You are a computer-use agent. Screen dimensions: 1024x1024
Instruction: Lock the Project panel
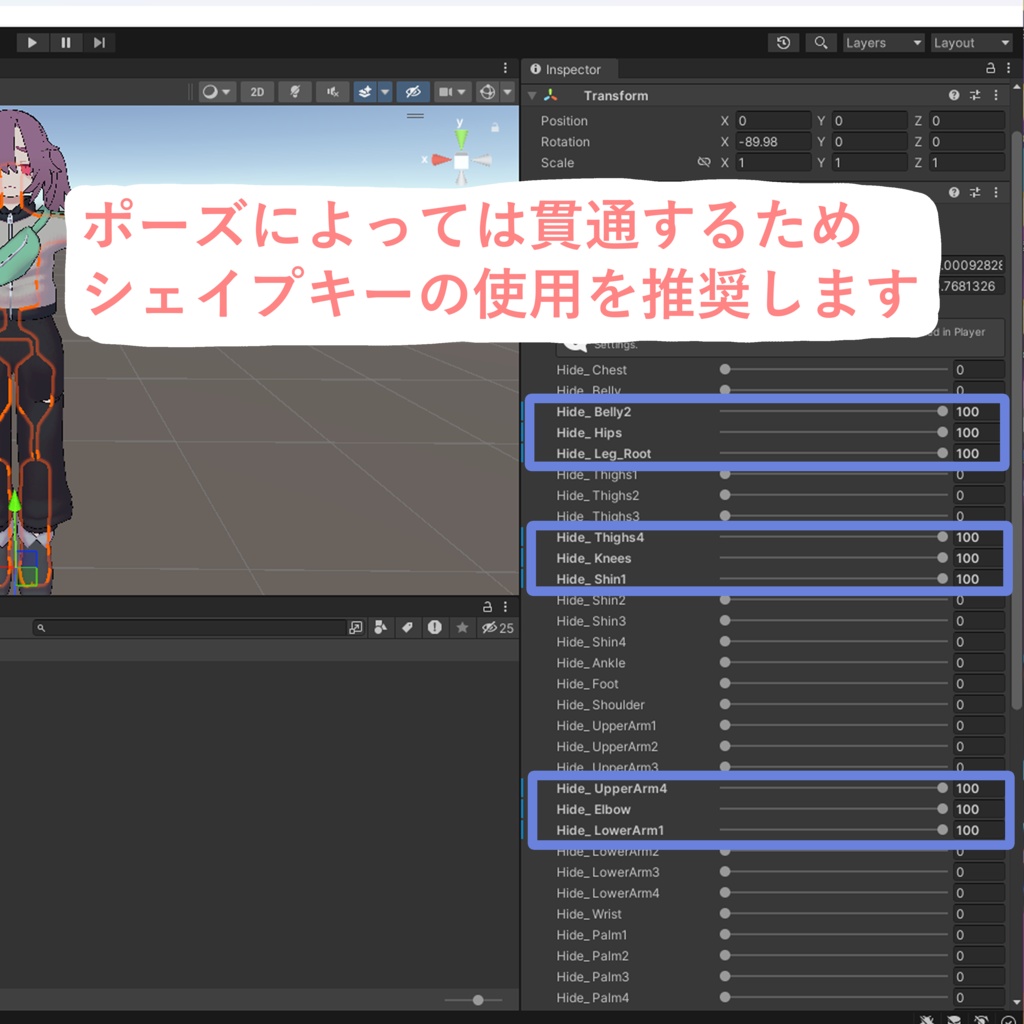(487, 607)
